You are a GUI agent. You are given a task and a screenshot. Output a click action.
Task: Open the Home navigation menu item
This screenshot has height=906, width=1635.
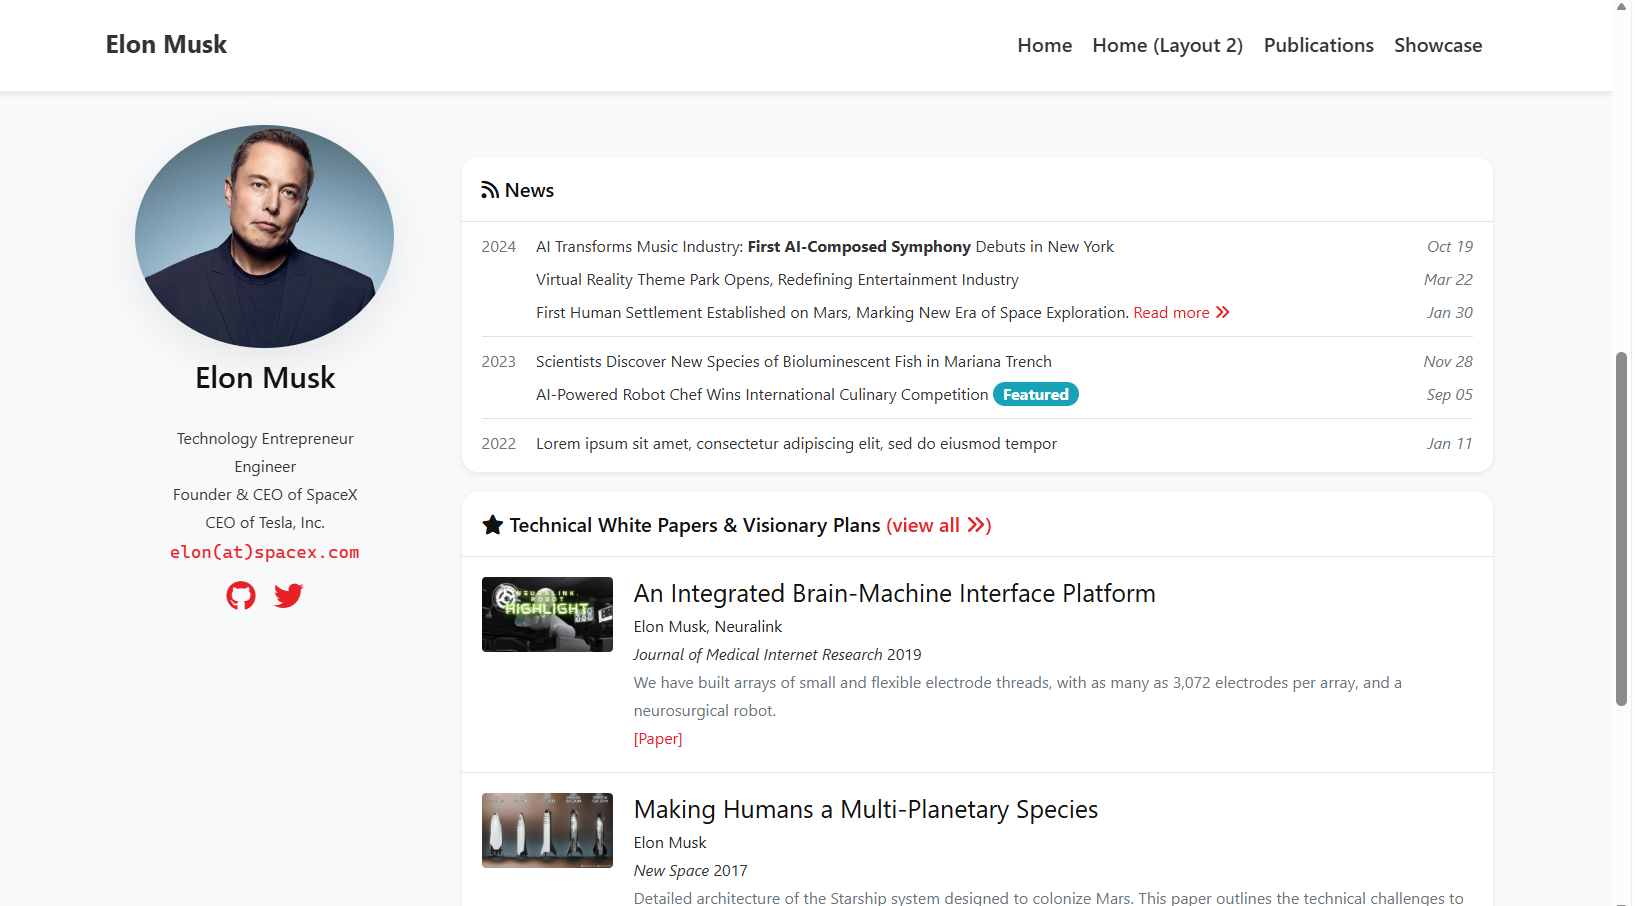tap(1044, 45)
